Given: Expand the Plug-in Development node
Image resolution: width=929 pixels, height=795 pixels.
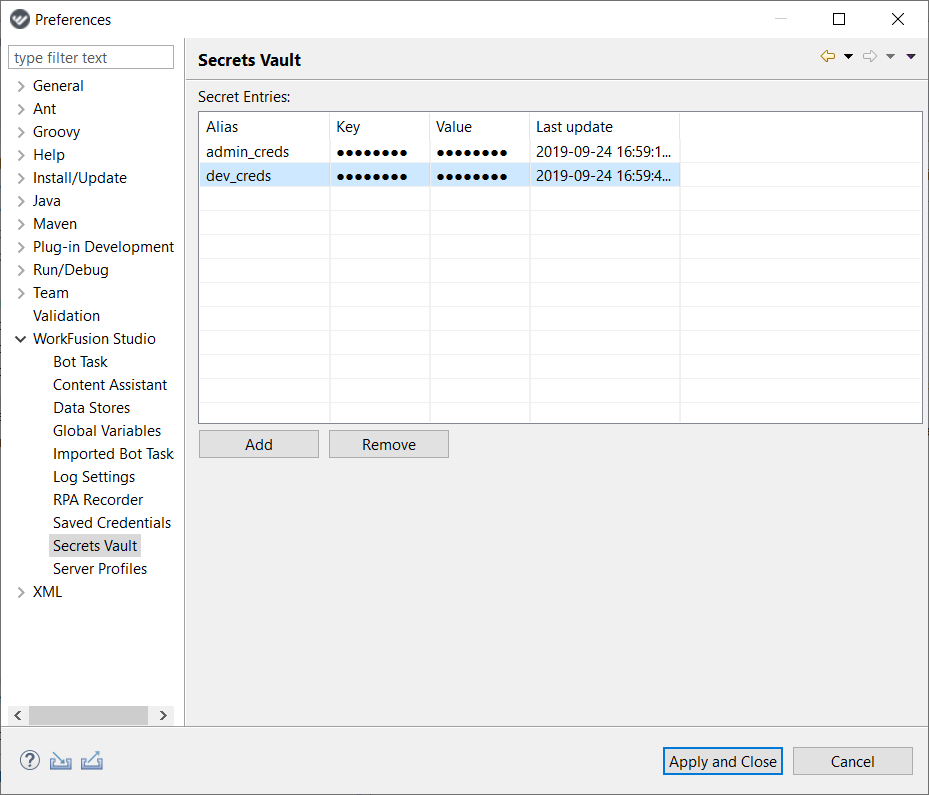Looking at the screenshot, I should [x=21, y=247].
